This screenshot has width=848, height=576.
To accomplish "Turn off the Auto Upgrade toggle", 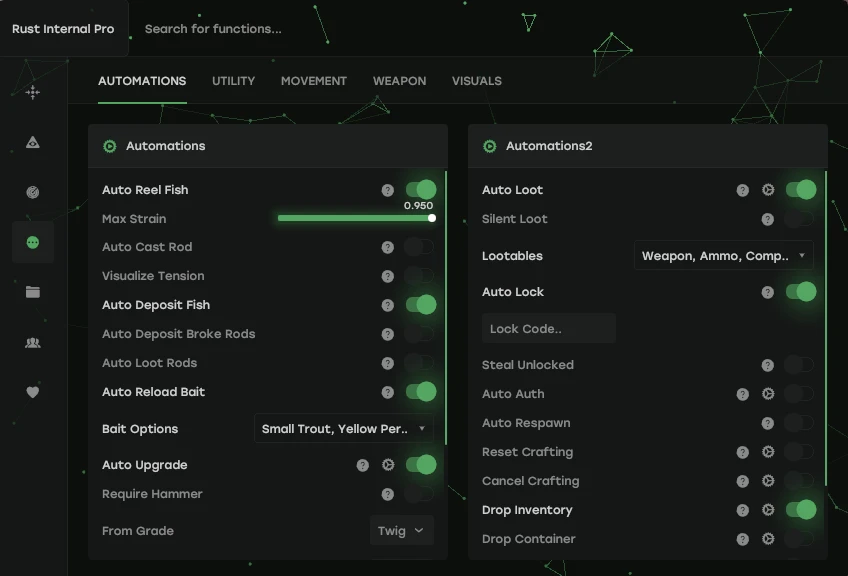I will tap(421, 465).
